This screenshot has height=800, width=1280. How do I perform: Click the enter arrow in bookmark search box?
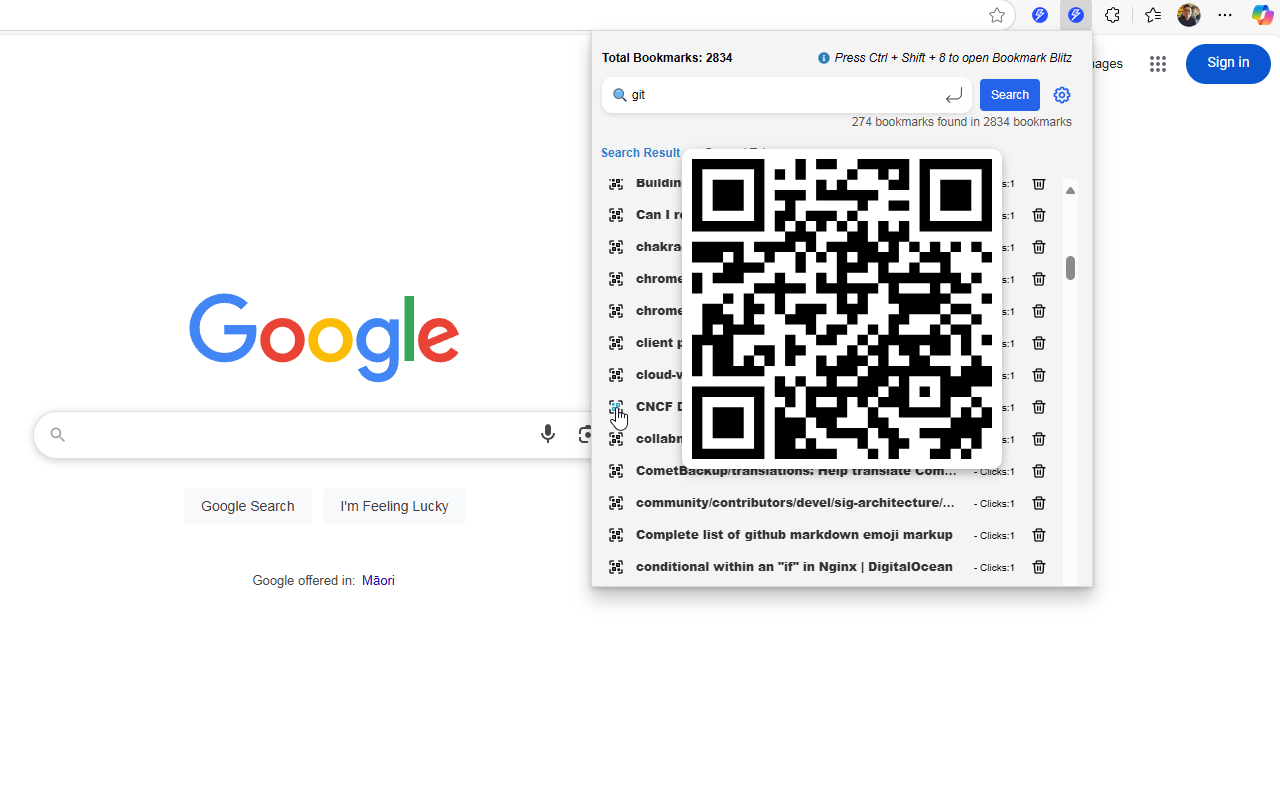coord(954,95)
